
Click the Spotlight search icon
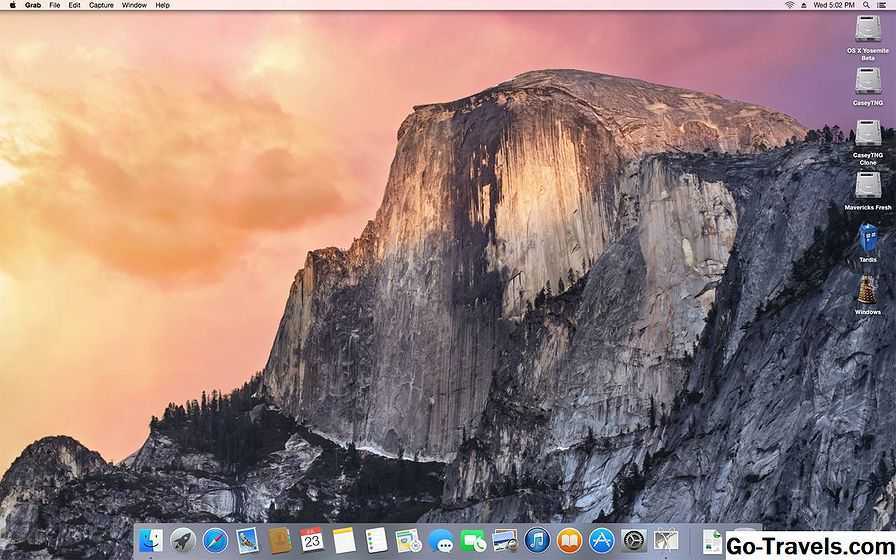(864, 5)
